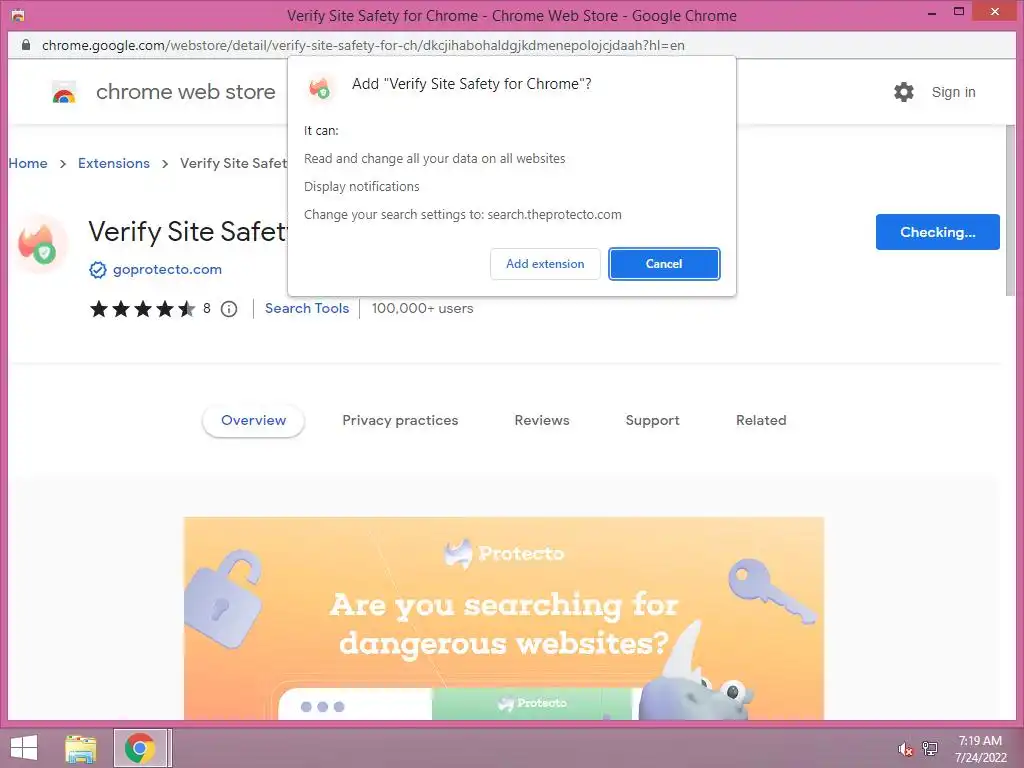
Task: Click the address bar URL
Action: point(363,46)
